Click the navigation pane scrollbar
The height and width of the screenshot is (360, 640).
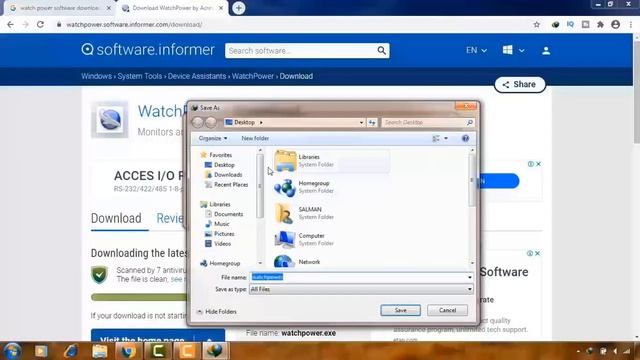tap(260, 186)
